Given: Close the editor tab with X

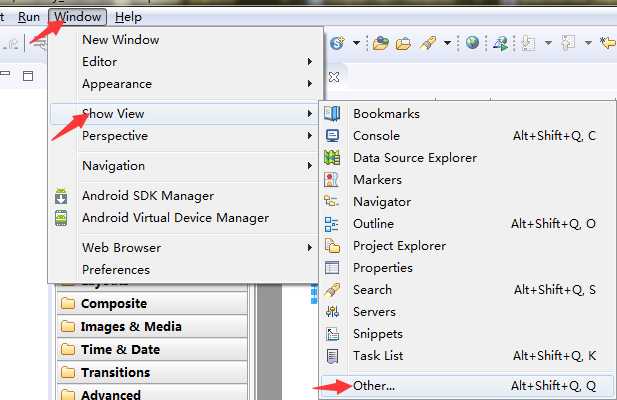Looking at the screenshot, I should tap(334, 77).
